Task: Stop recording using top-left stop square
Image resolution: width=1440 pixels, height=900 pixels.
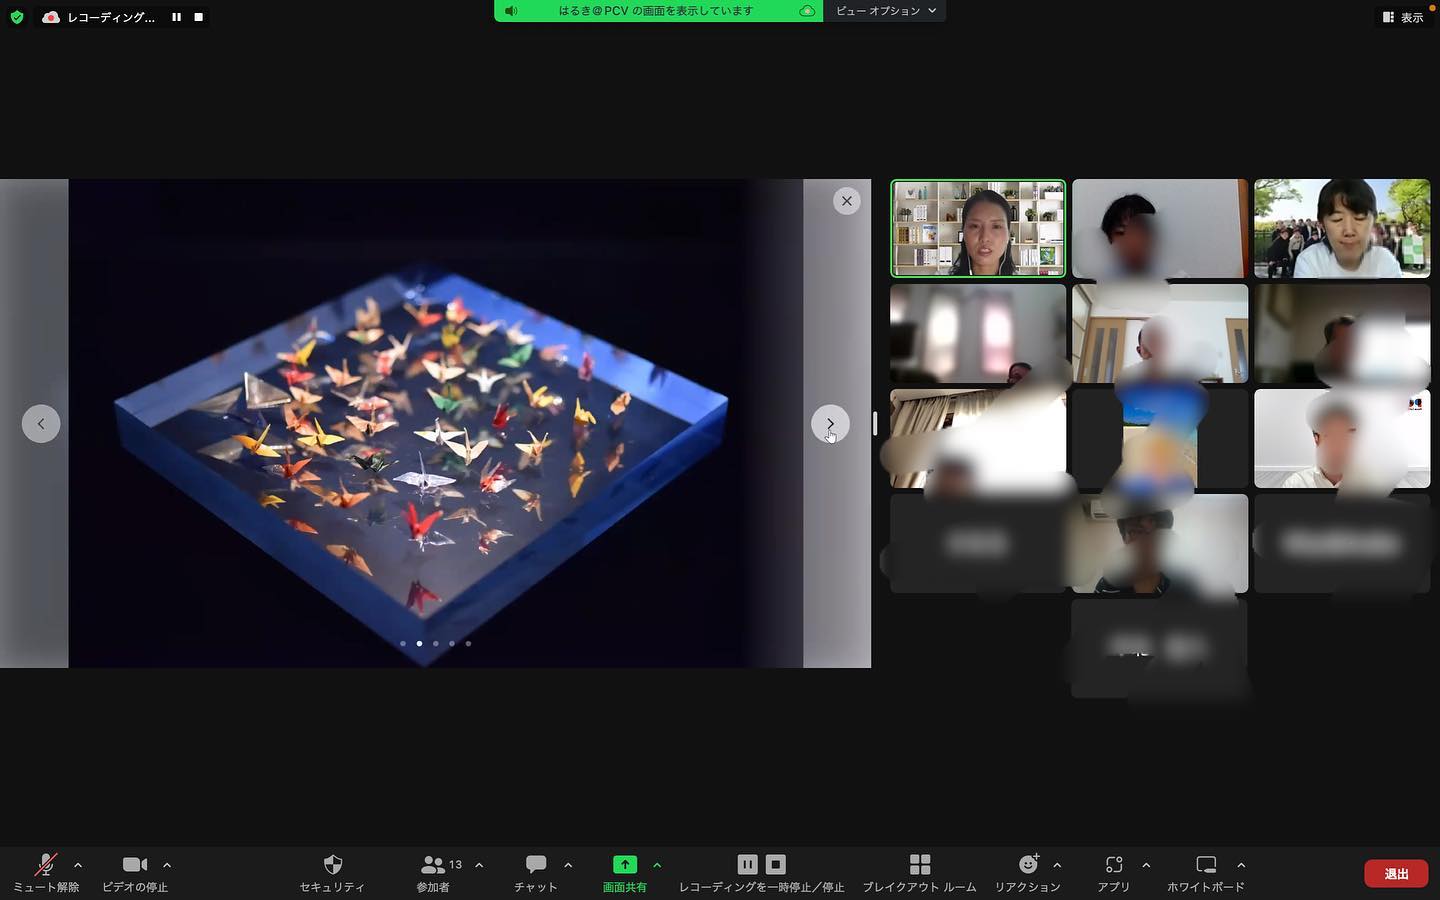Action: click(x=198, y=17)
